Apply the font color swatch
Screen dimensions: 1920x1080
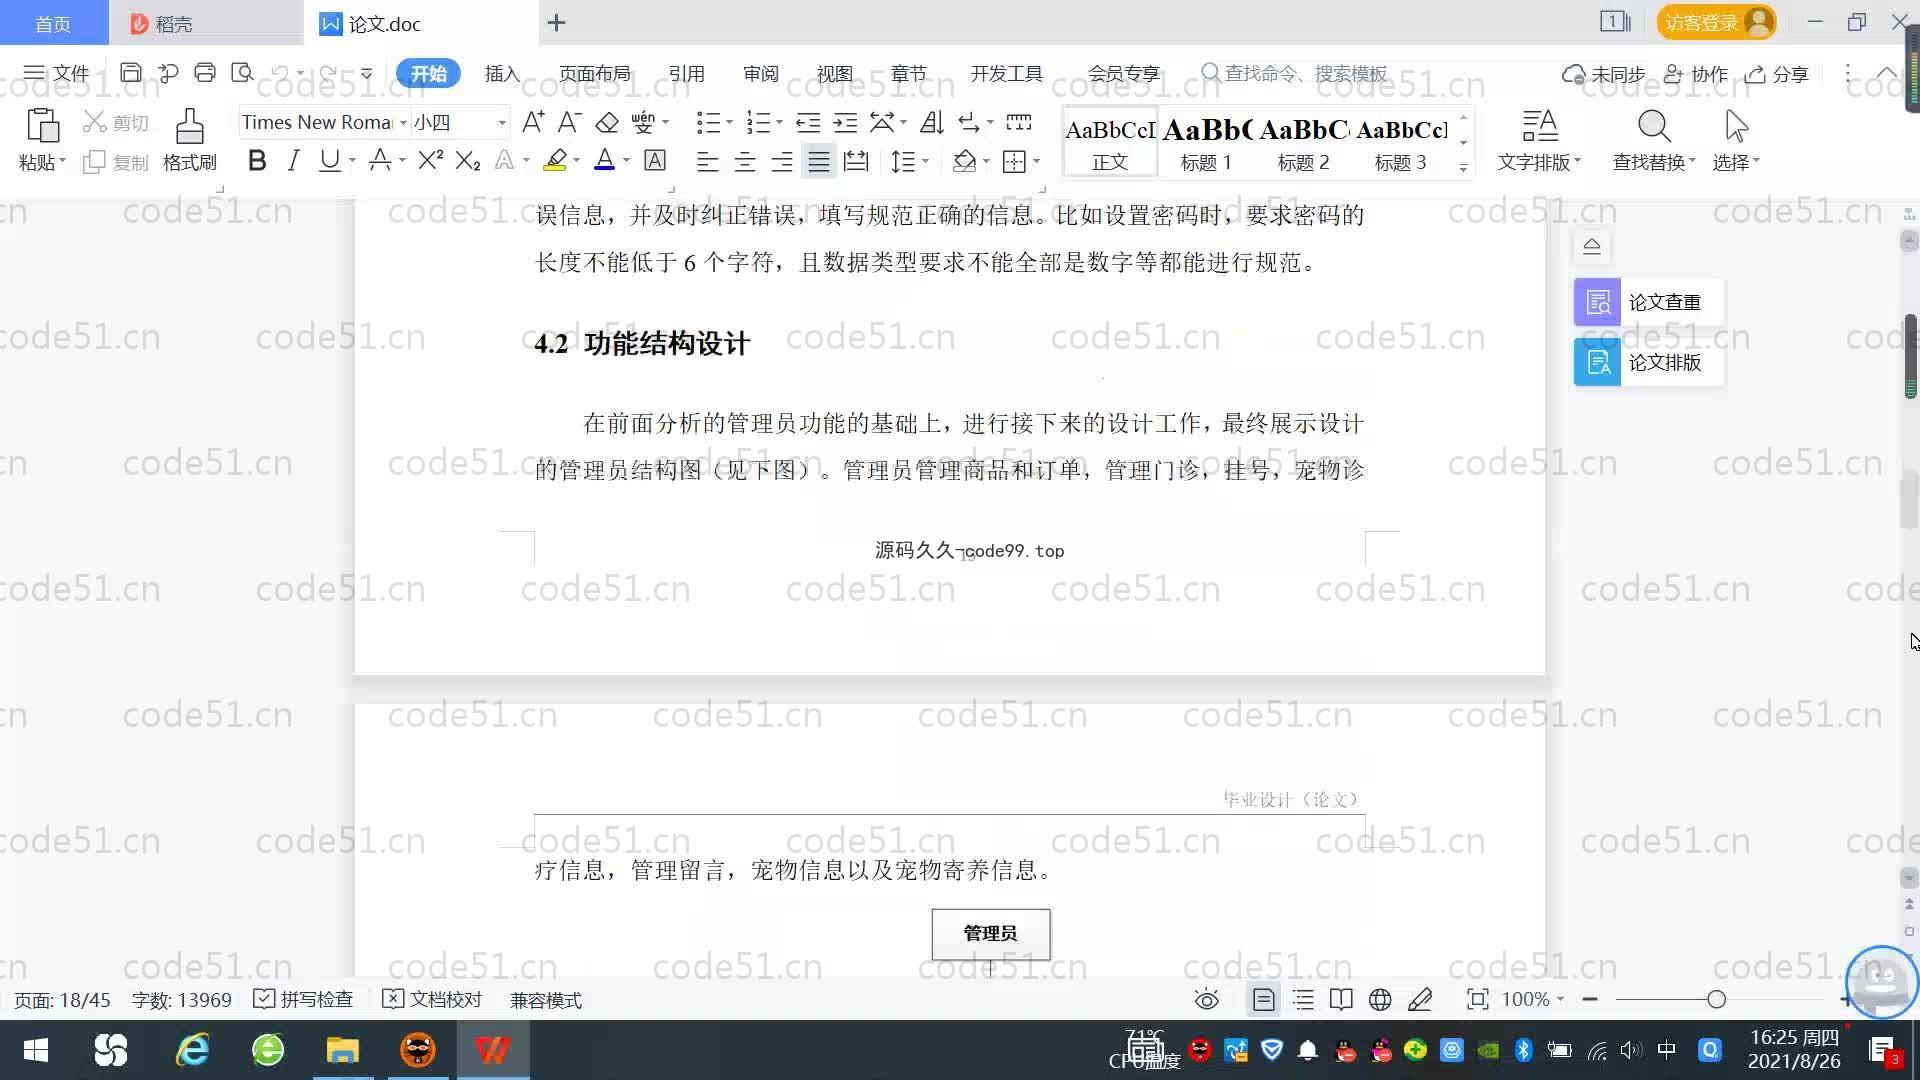point(605,161)
